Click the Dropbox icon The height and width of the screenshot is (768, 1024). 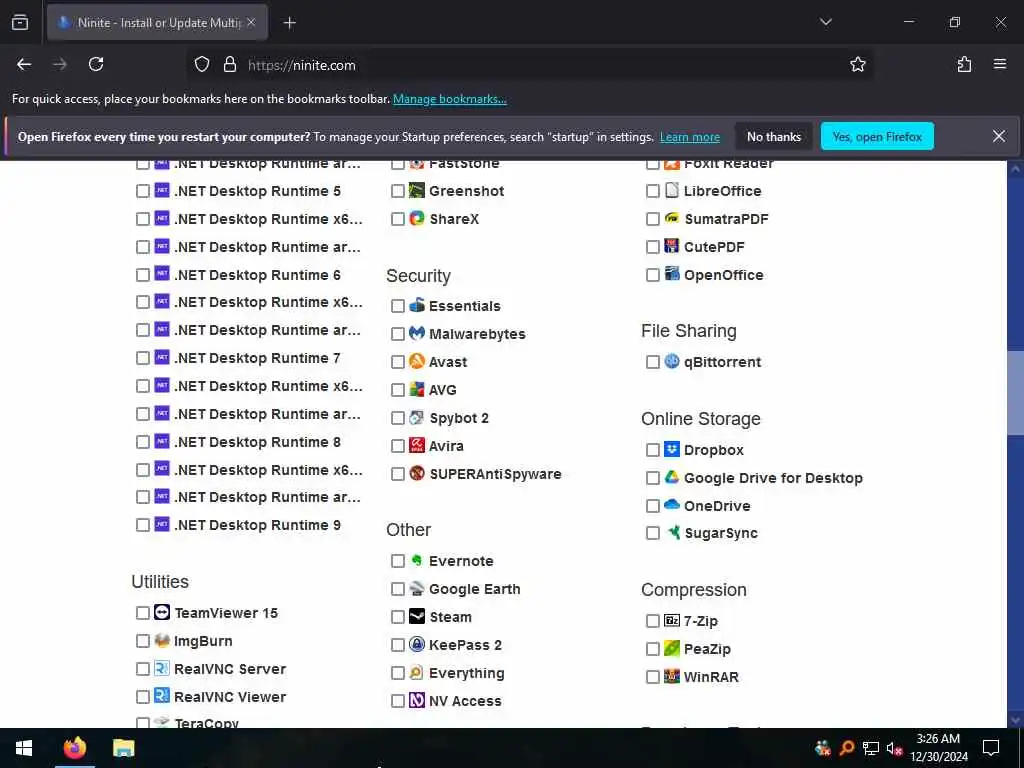coord(672,449)
